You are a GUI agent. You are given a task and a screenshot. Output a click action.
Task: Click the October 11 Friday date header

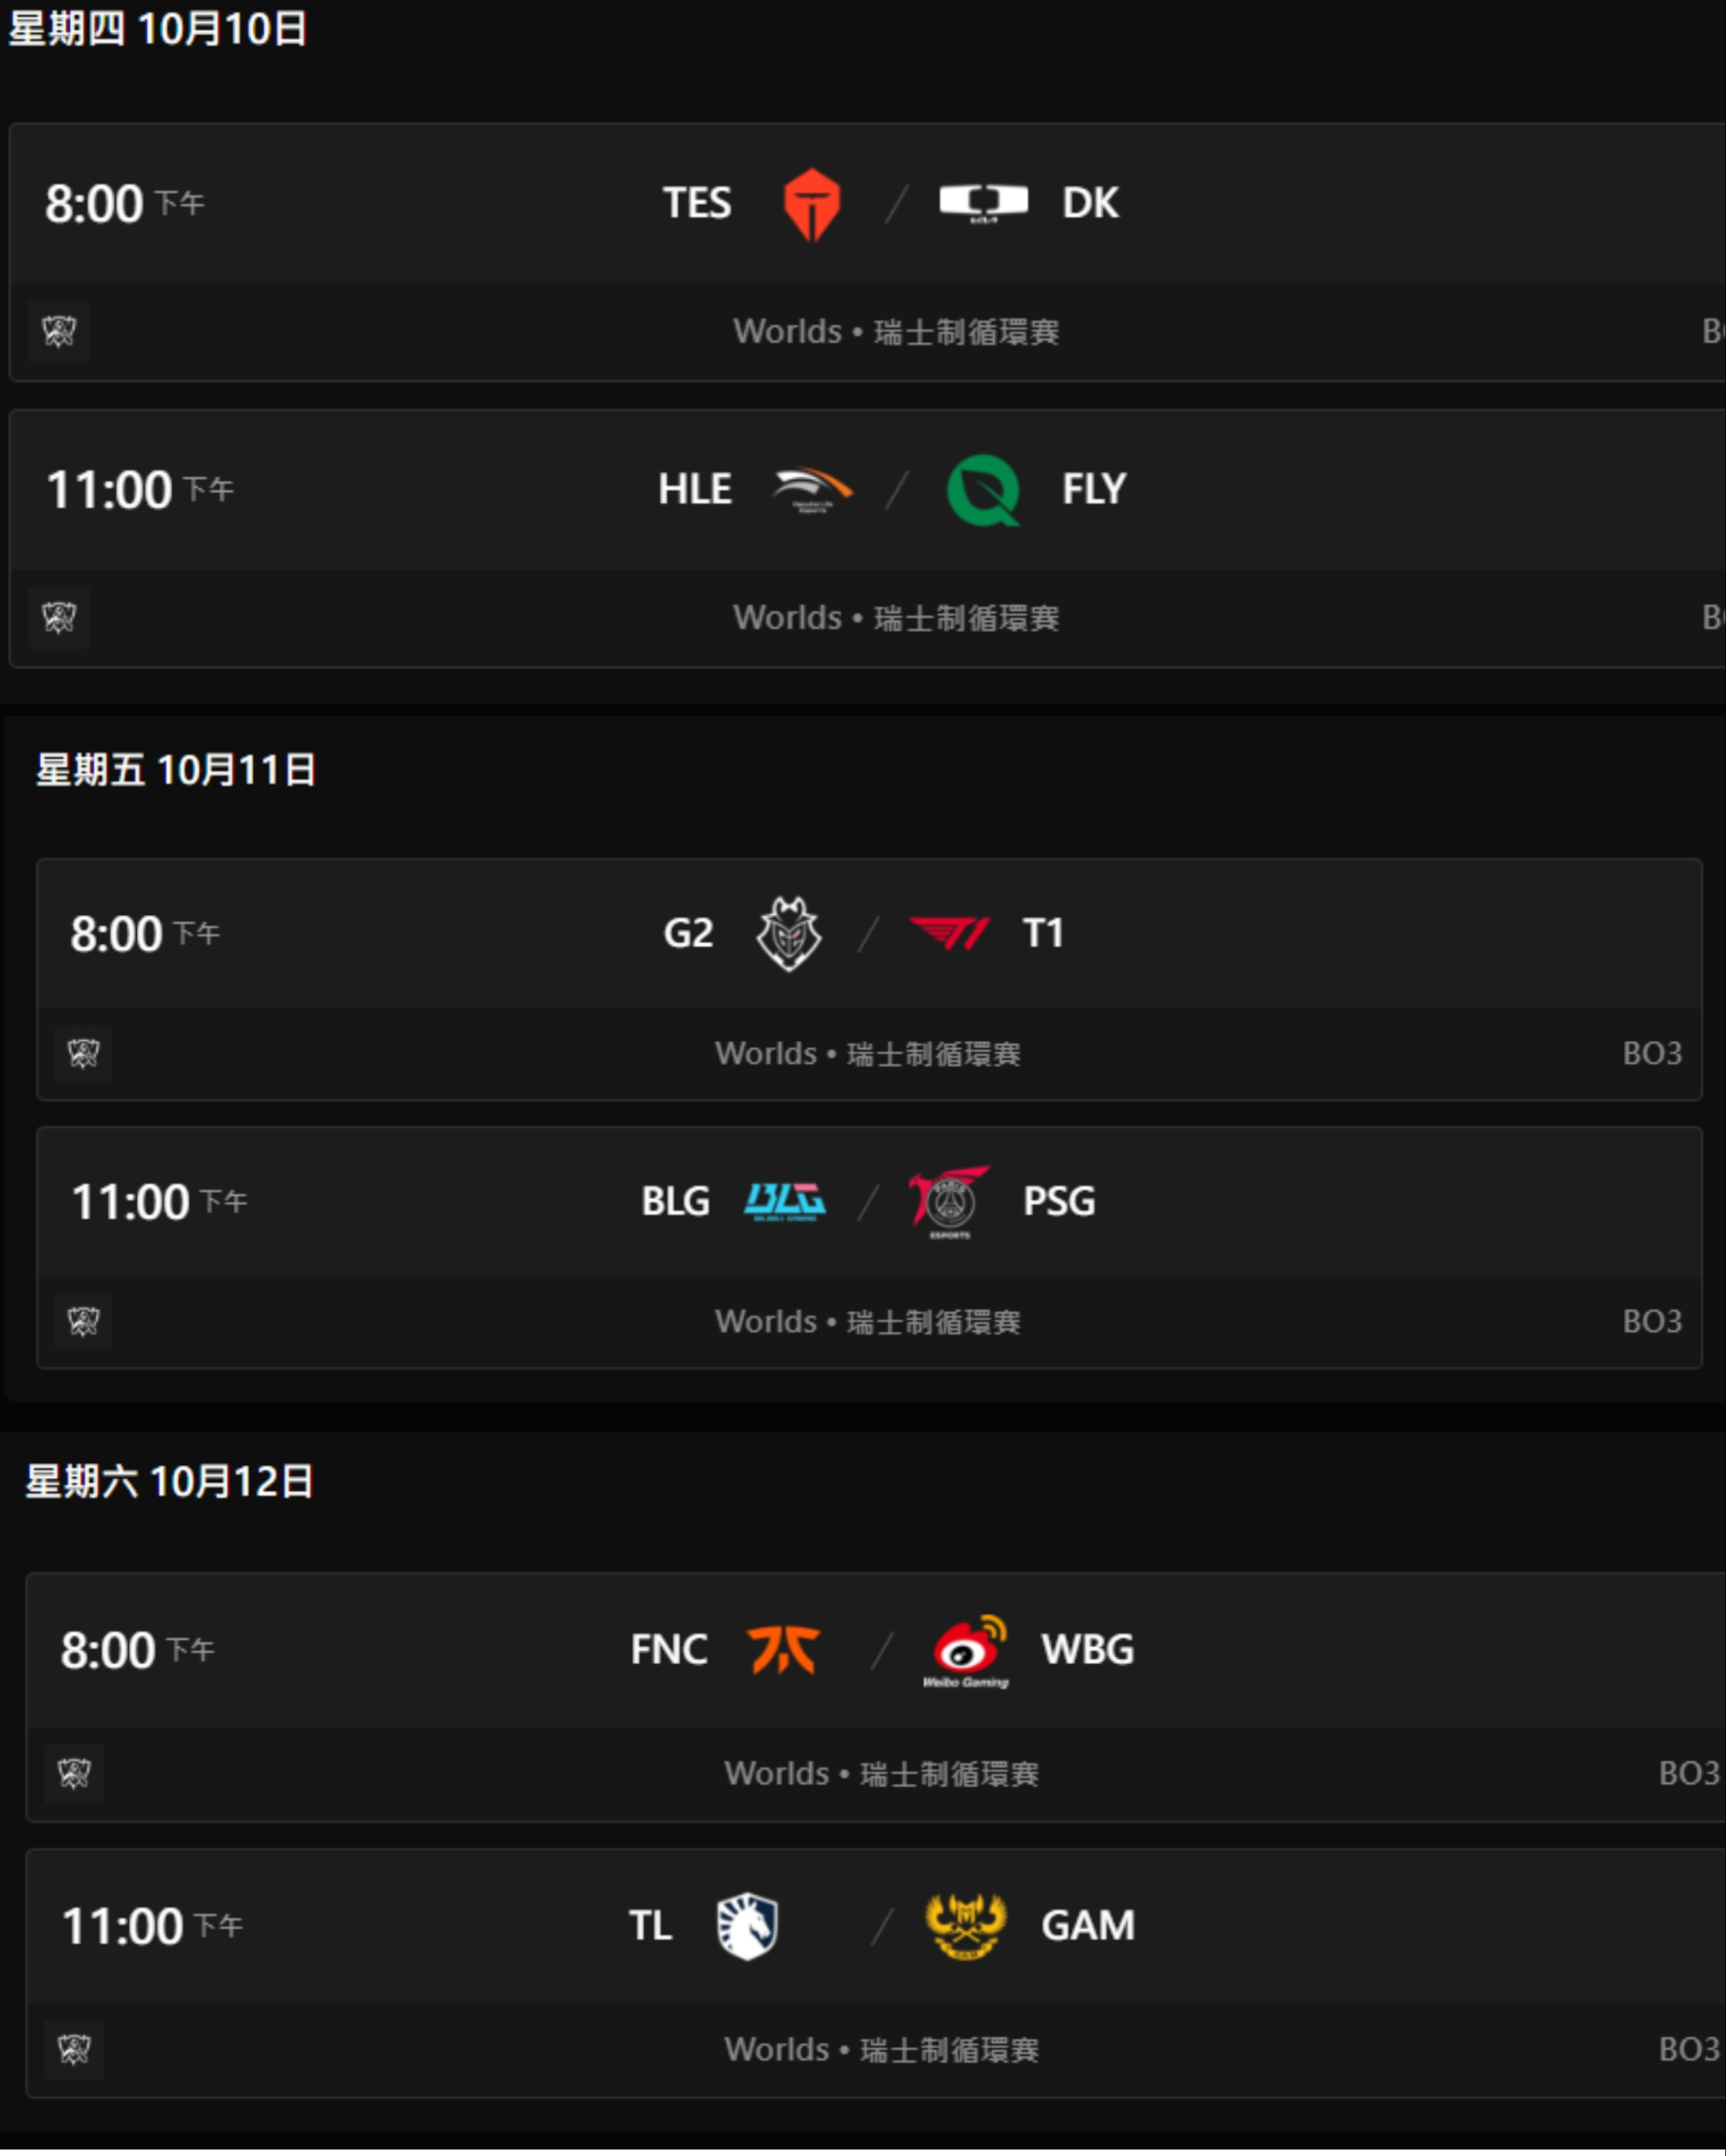pos(177,770)
